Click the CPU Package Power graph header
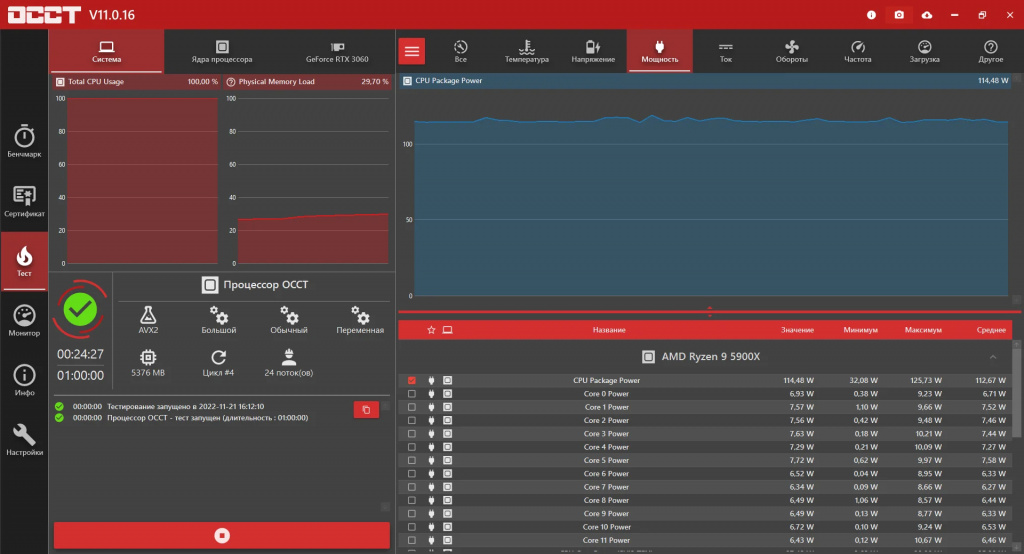The height and width of the screenshot is (554, 1024). [705, 80]
